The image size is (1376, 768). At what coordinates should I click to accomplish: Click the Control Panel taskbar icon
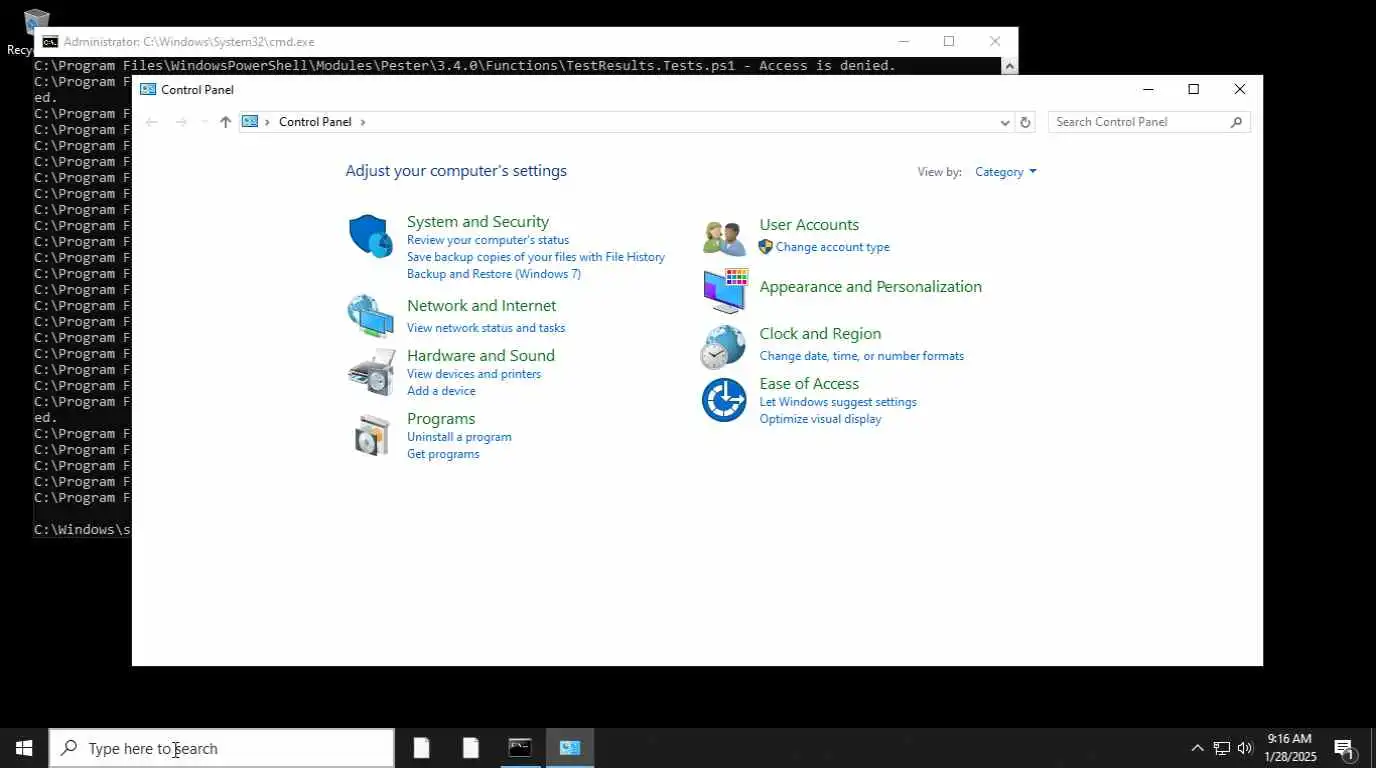(x=570, y=748)
